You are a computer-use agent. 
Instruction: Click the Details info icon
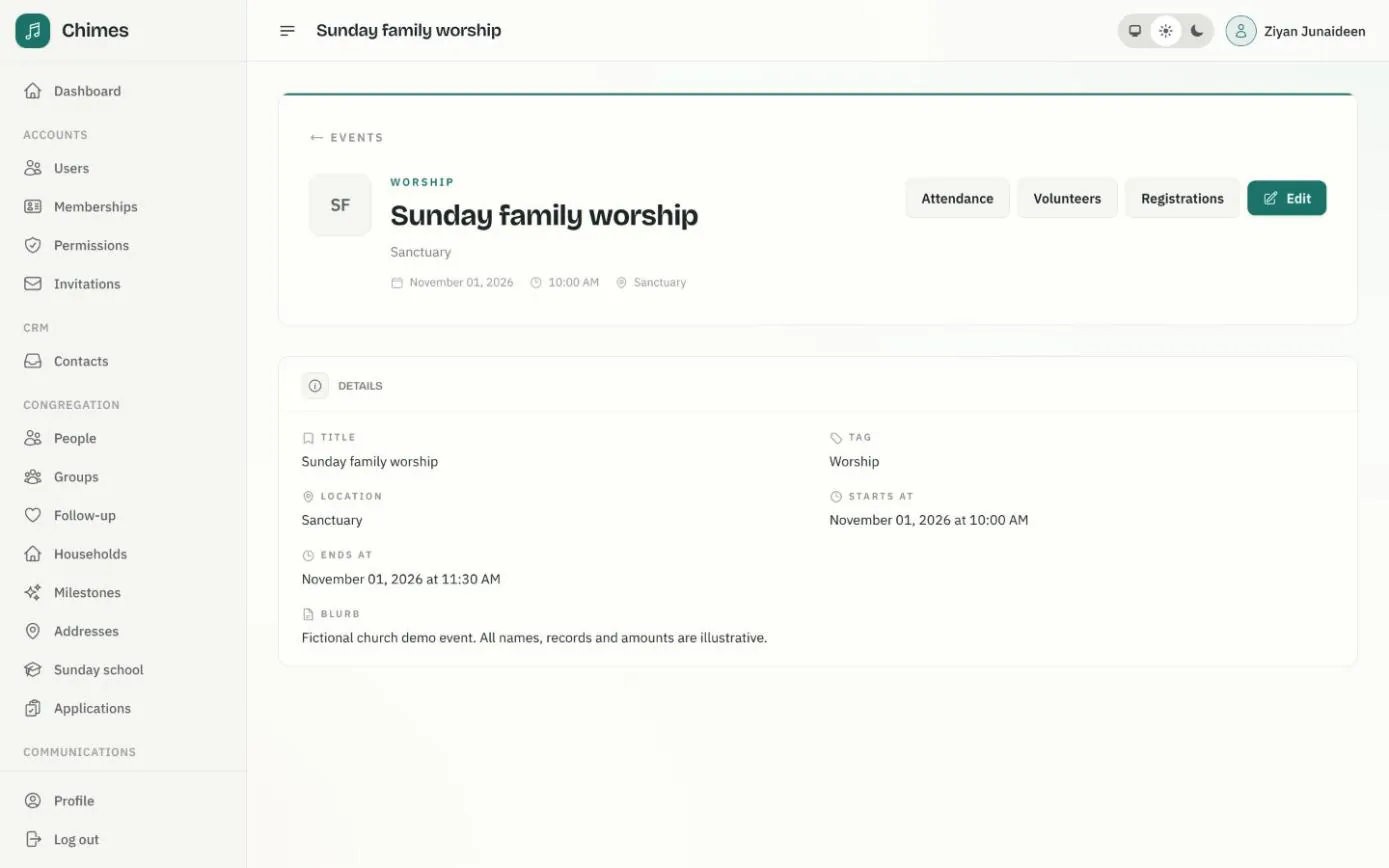pos(315,386)
